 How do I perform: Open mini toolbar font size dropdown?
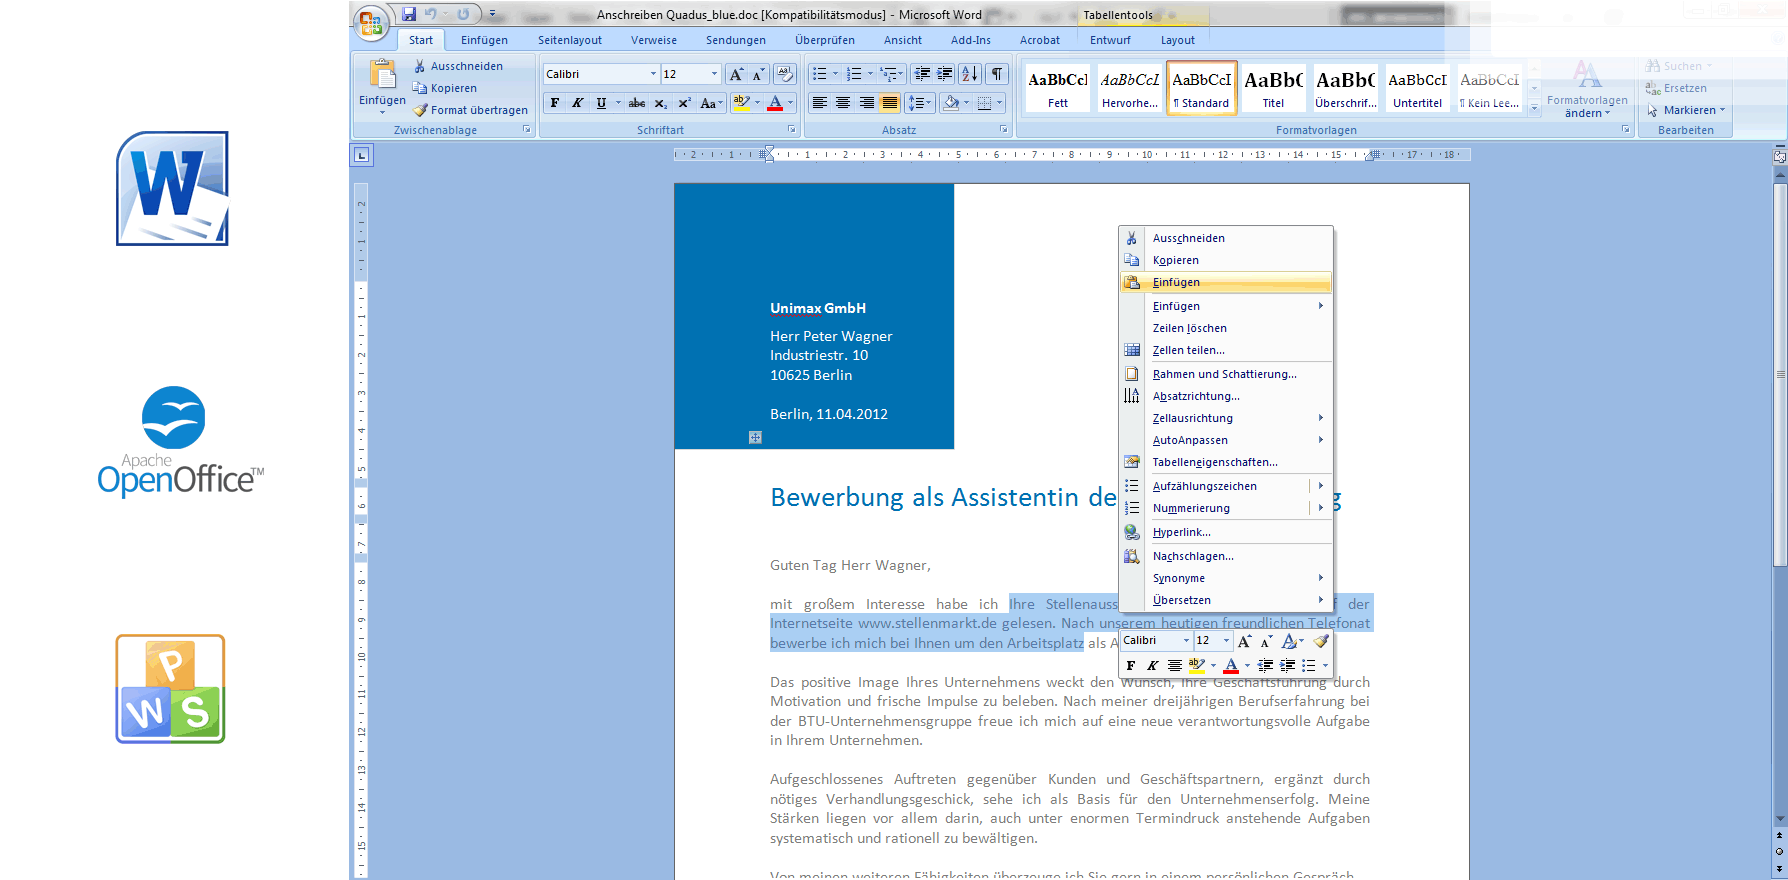click(x=1226, y=641)
